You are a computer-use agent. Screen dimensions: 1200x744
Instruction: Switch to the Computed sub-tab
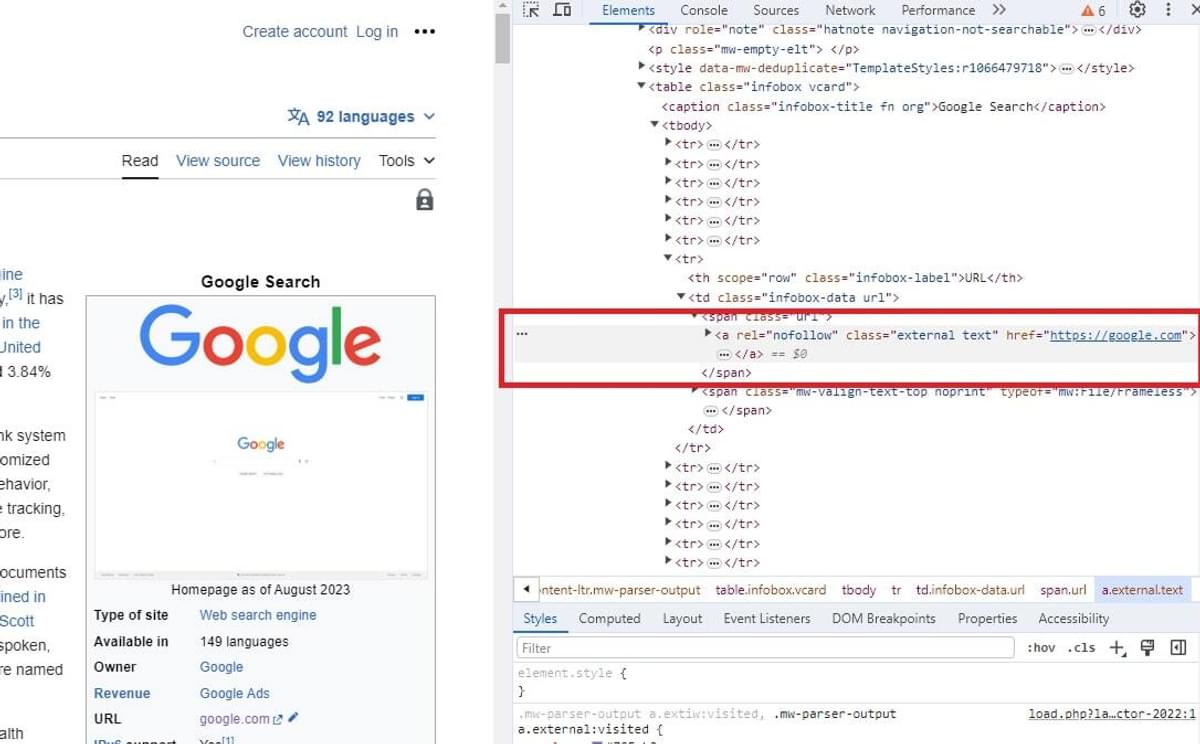pos(609,618)
